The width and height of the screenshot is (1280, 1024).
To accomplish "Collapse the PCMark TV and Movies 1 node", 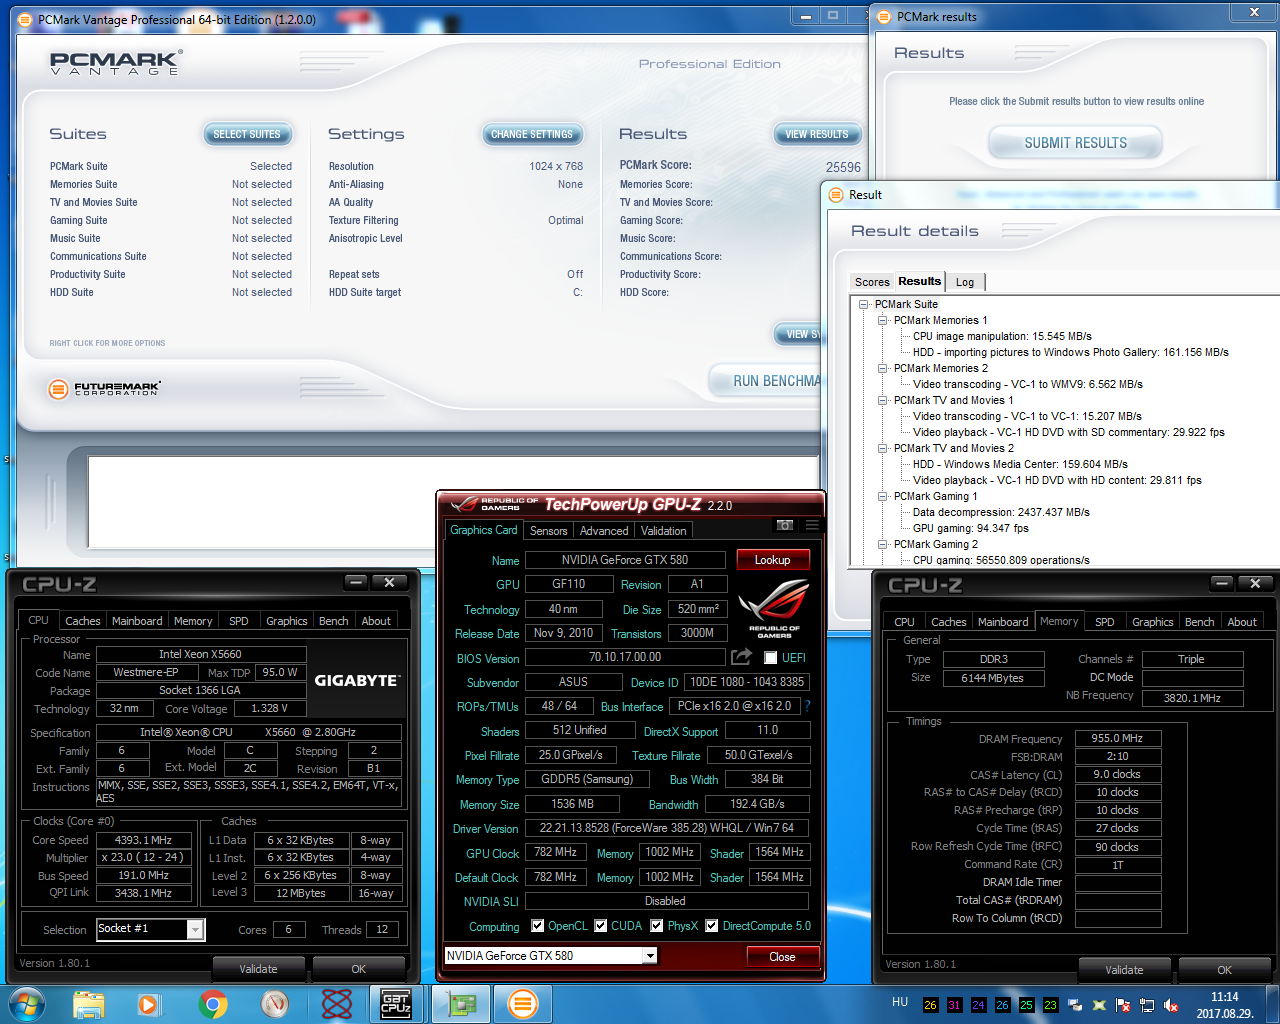I will (883, 400).
